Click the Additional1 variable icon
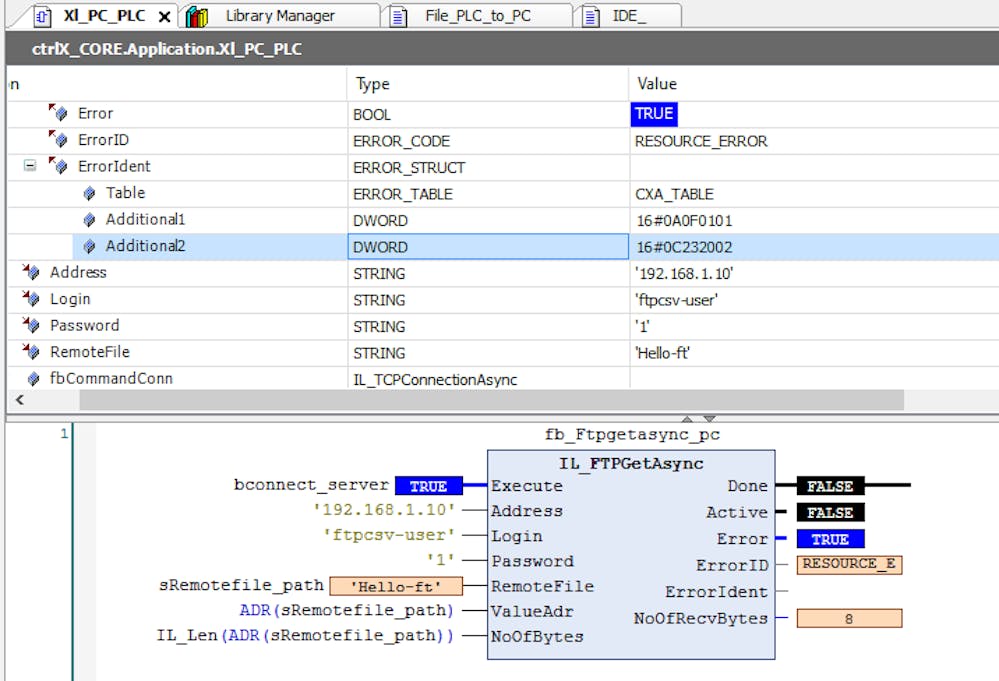Viewport: 999px width, 681px height. (x=89, y=220)
